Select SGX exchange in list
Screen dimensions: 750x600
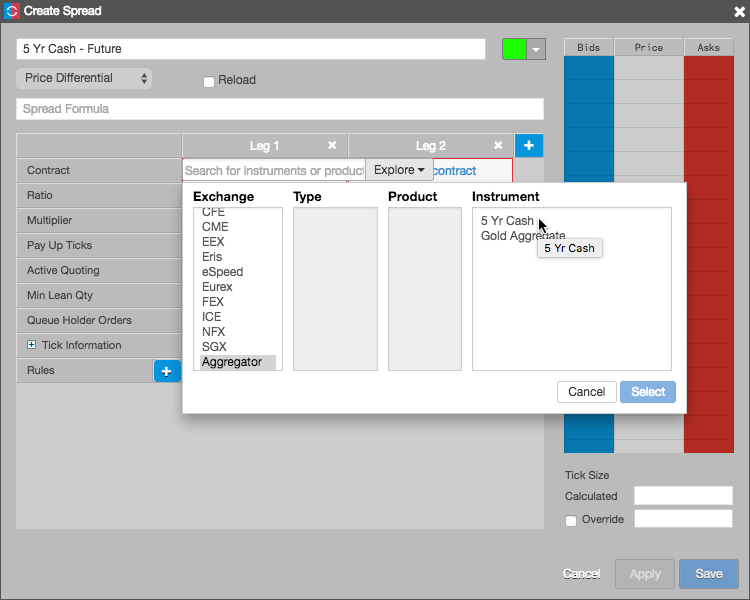pyautogui.click(x=214, y=346)
